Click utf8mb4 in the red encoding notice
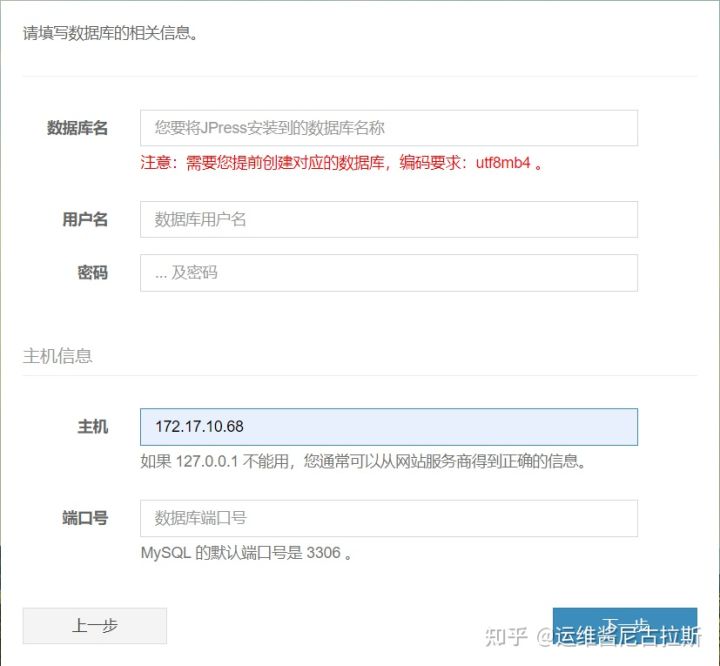Screen dimensions: 720x666 click(x=502, y=163)
